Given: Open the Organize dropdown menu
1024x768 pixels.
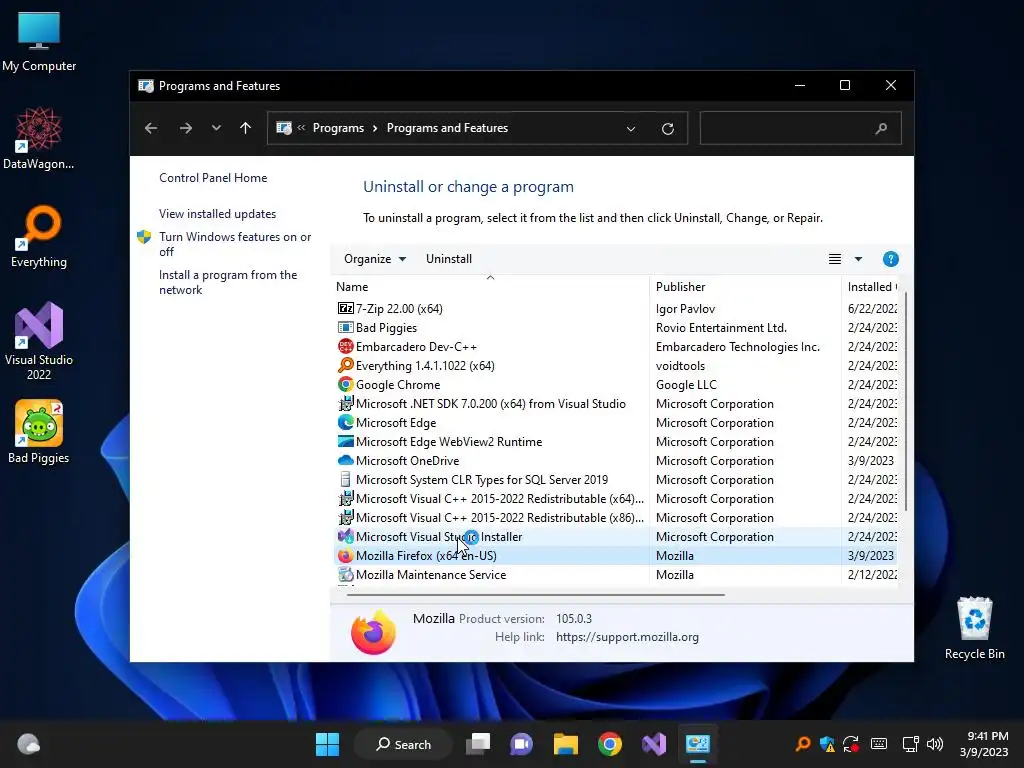Looking at the screenshot, I should point(375,259).
